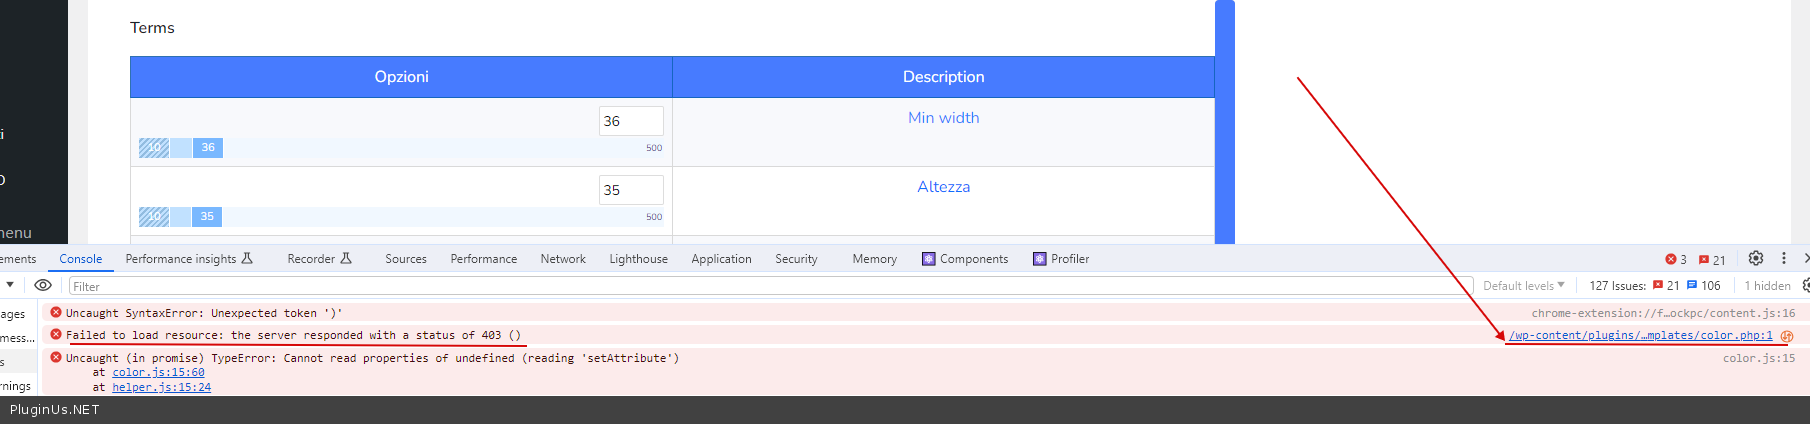The image size is (1810, 424).
Task: Open DevTools settings gear icon
Action: point(1756,258)
